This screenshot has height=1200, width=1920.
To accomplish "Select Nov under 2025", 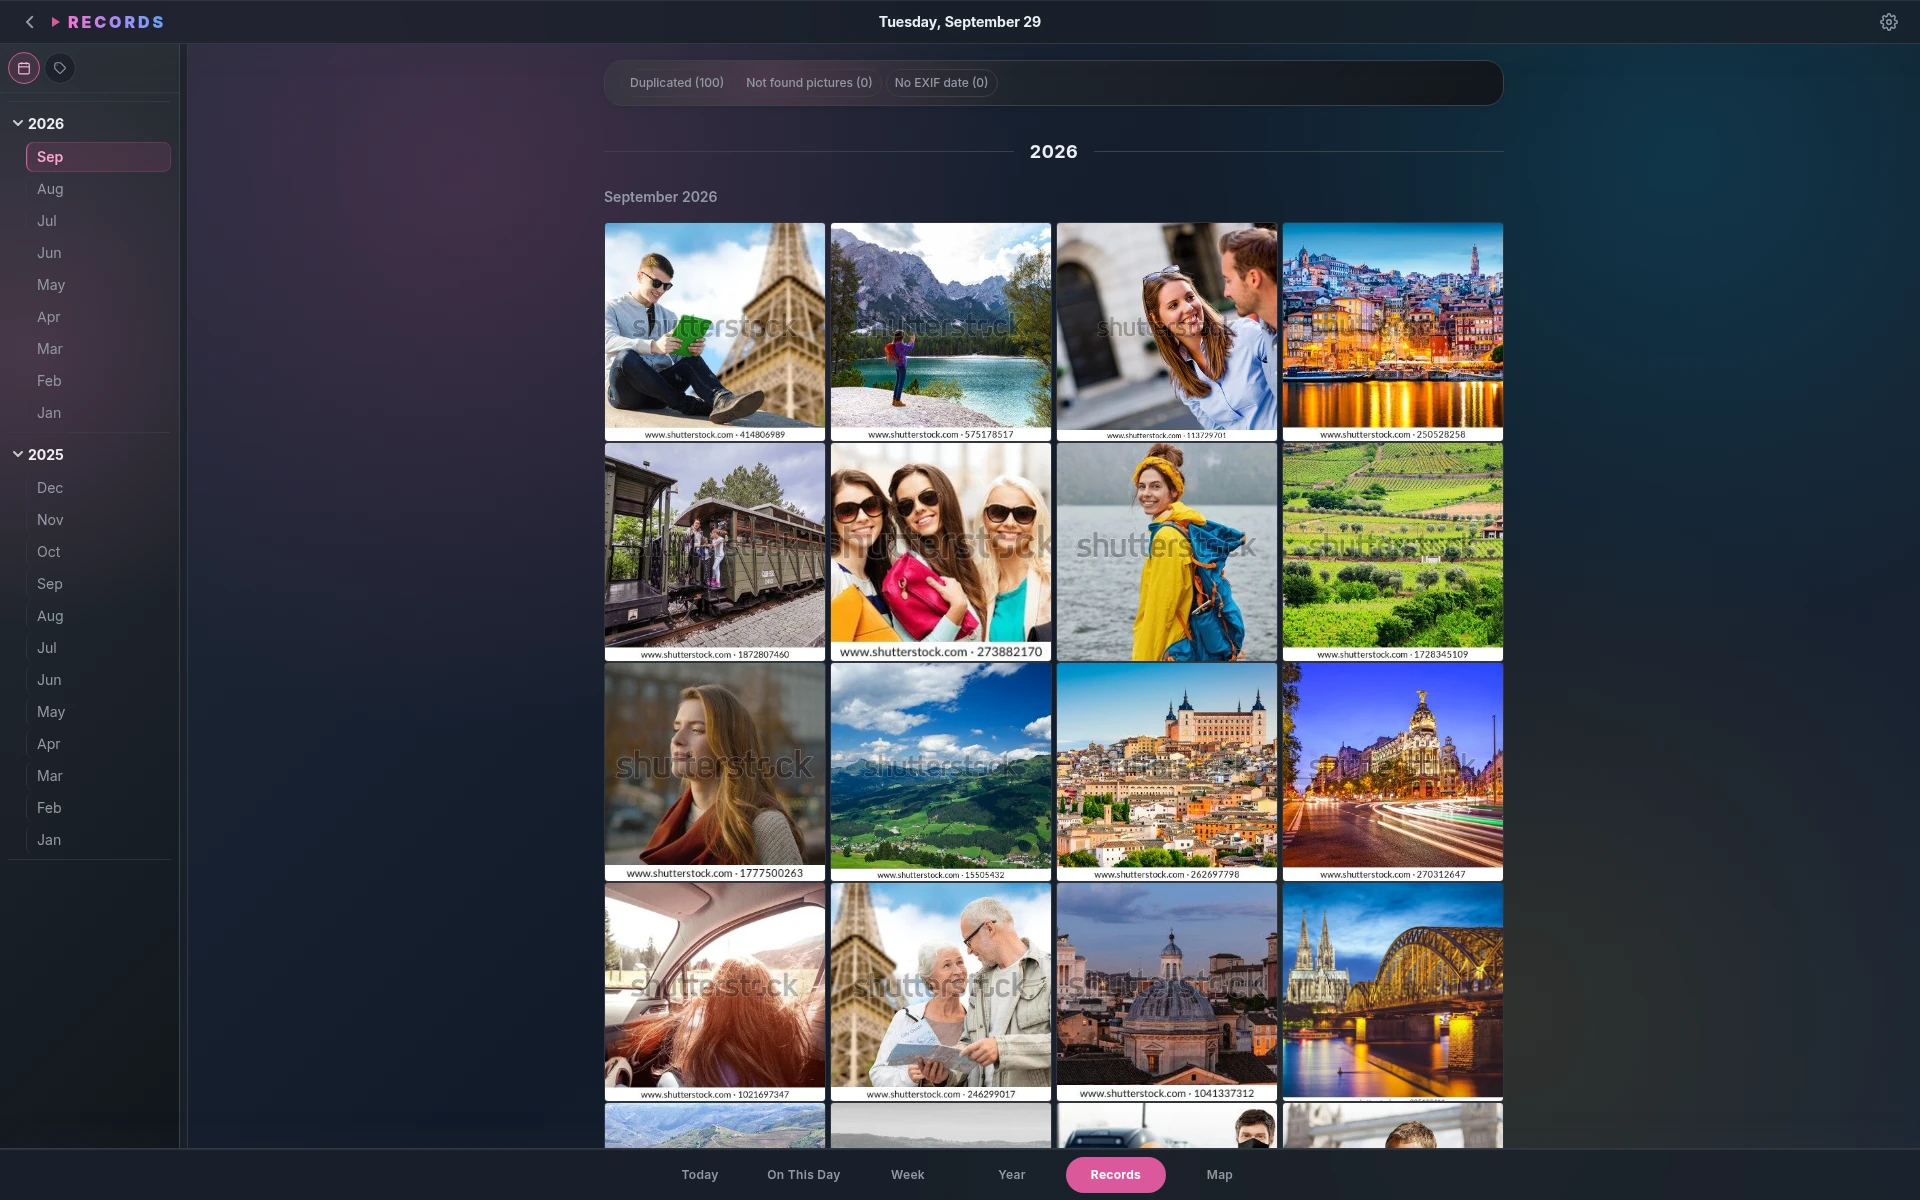I will (98, 520).
